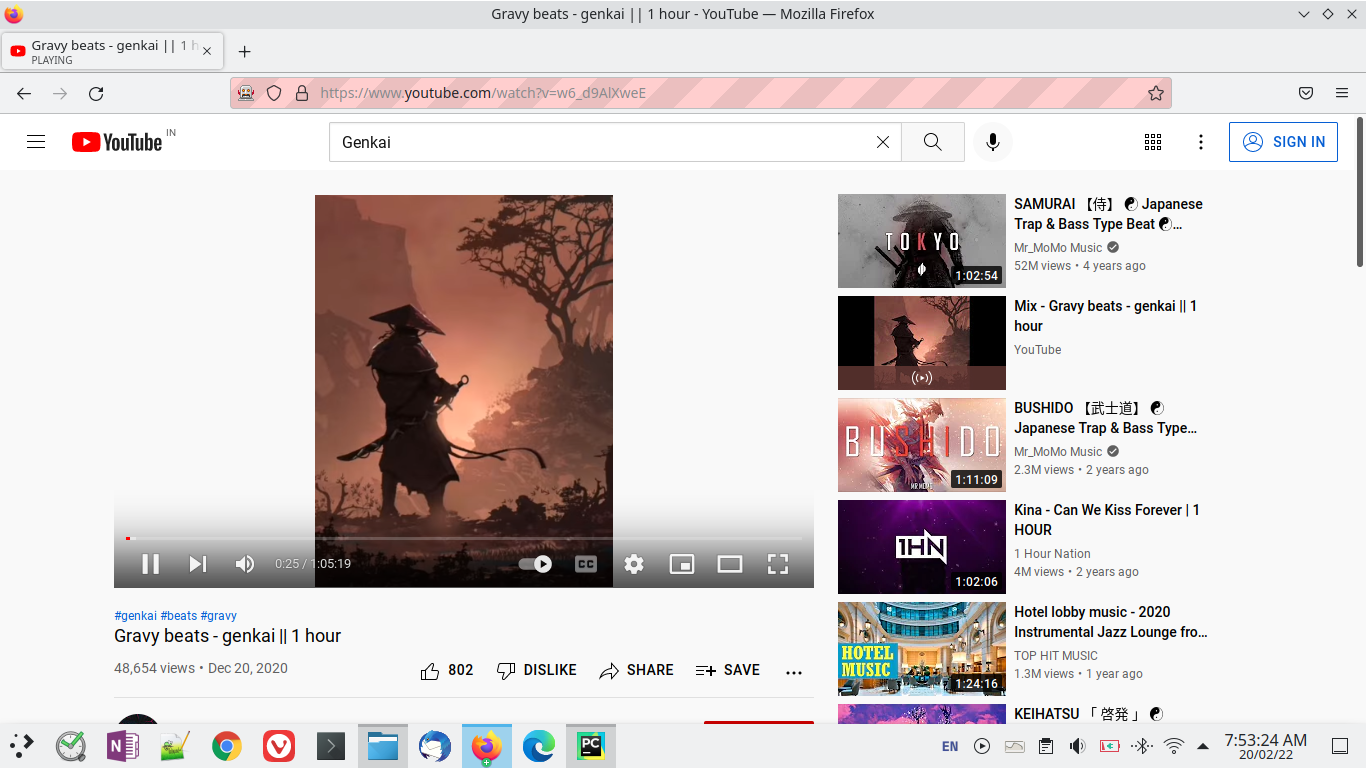The width and height of the screenshot is (1366, 768).
Task: Toggle closed captions CC
Action: coord(586,564)
